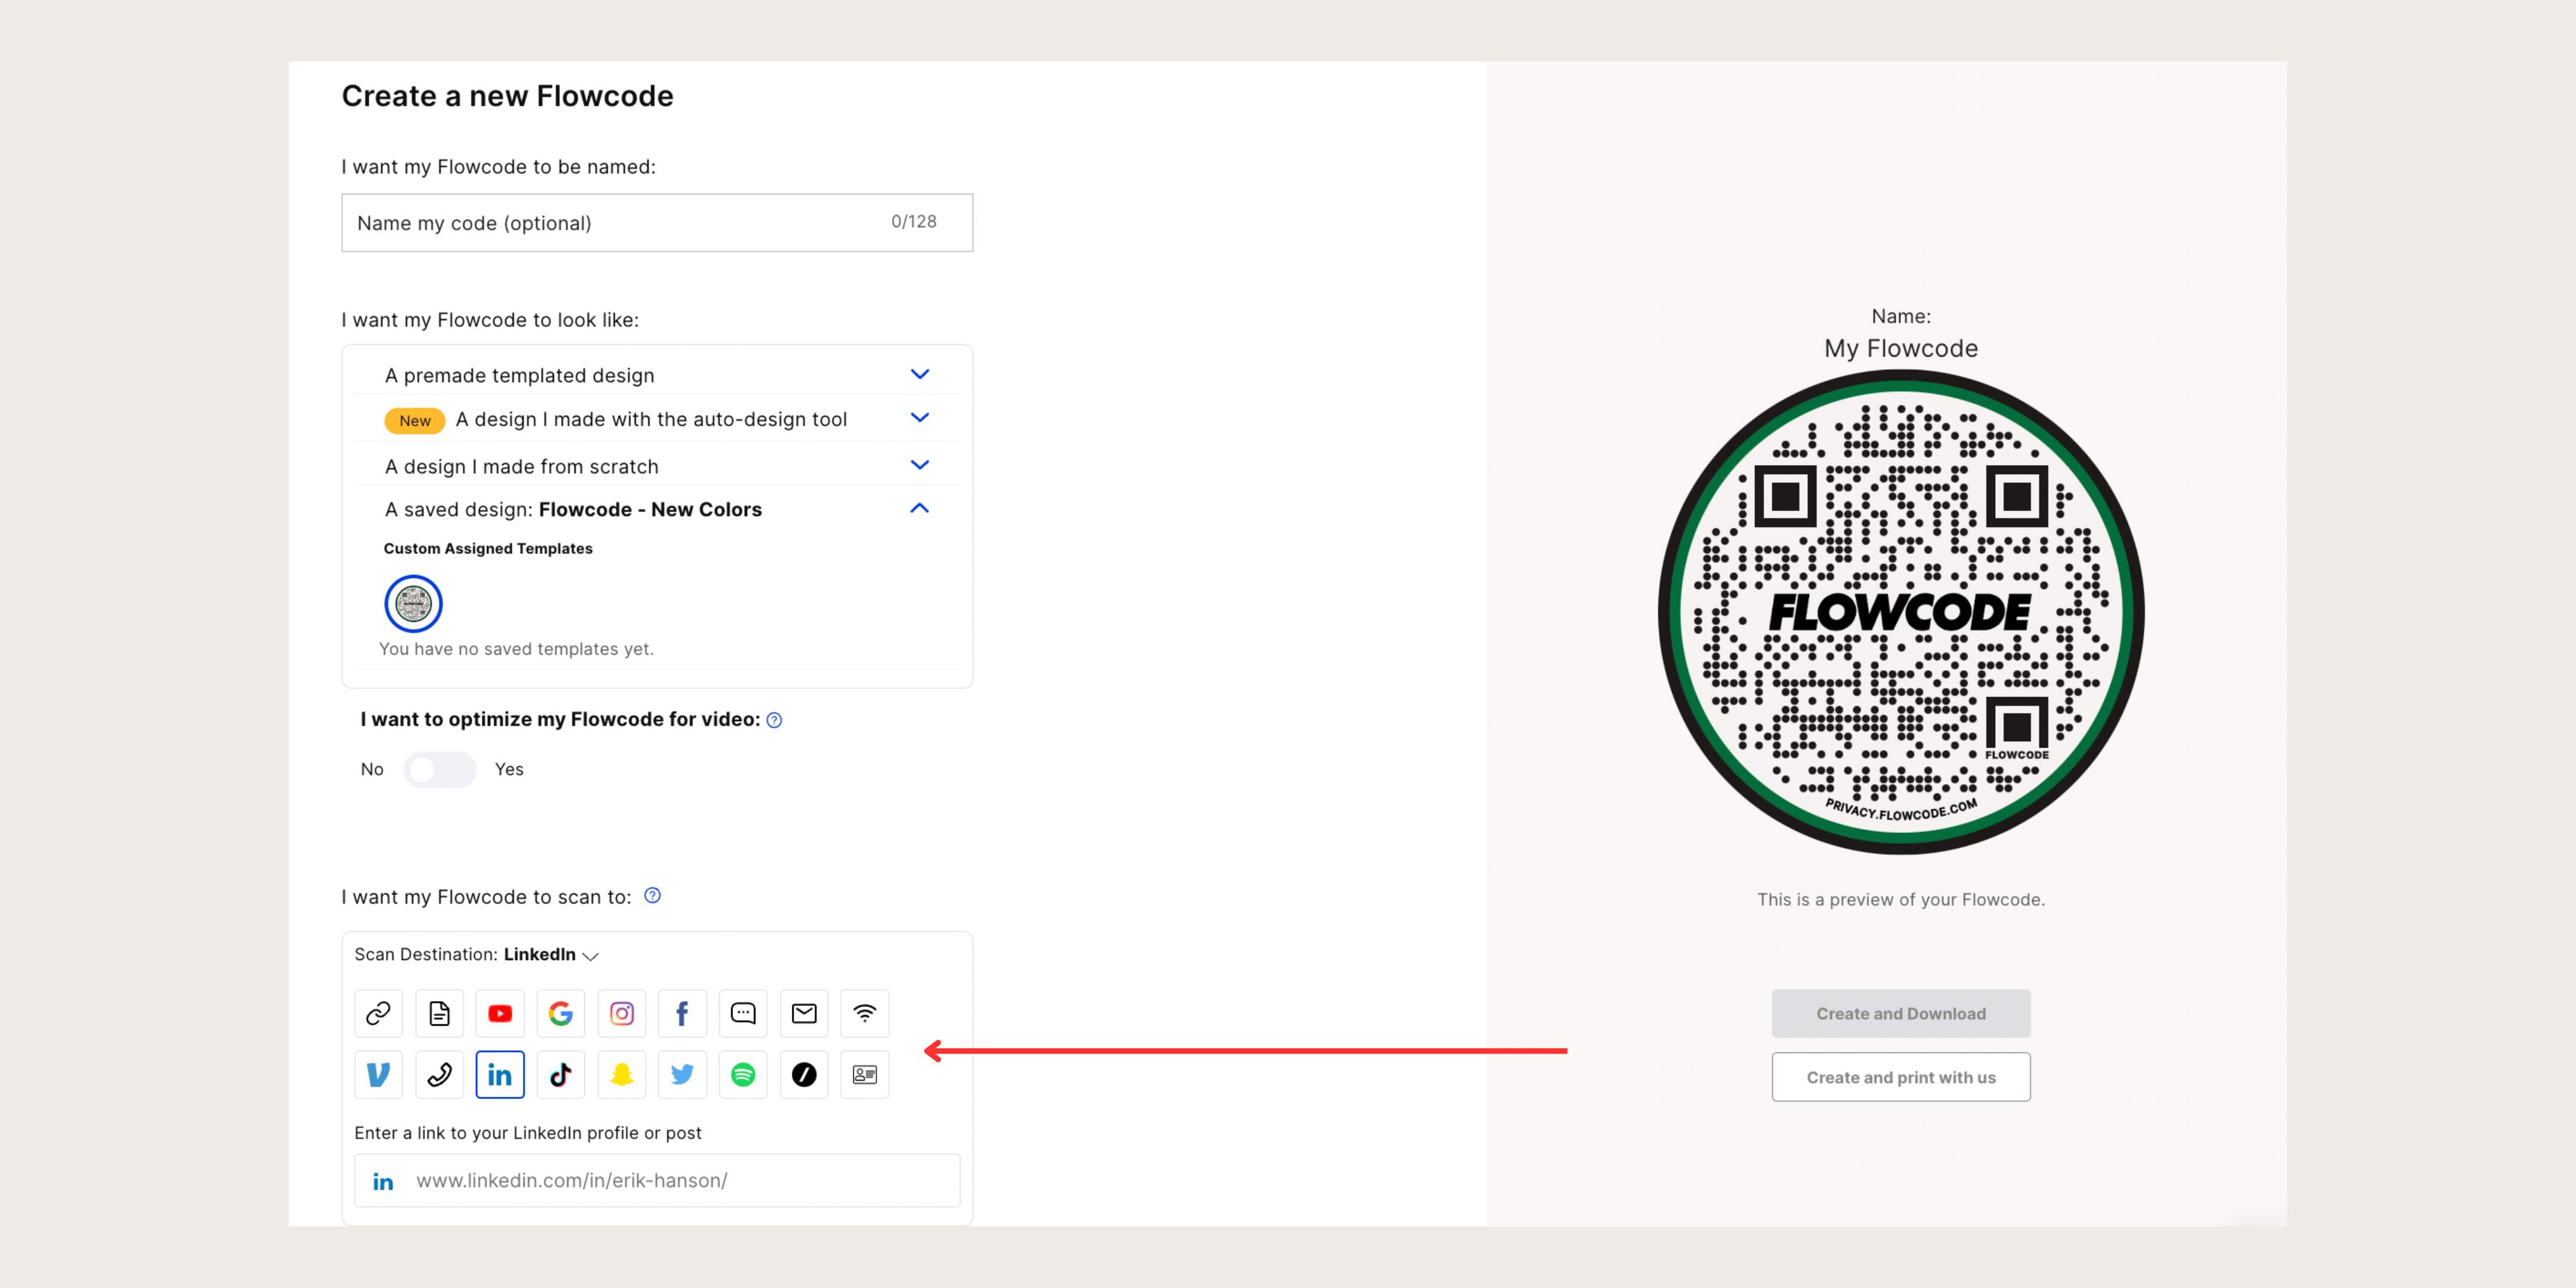
Task: Click the "New" badge label
Action: click(415, 421)
